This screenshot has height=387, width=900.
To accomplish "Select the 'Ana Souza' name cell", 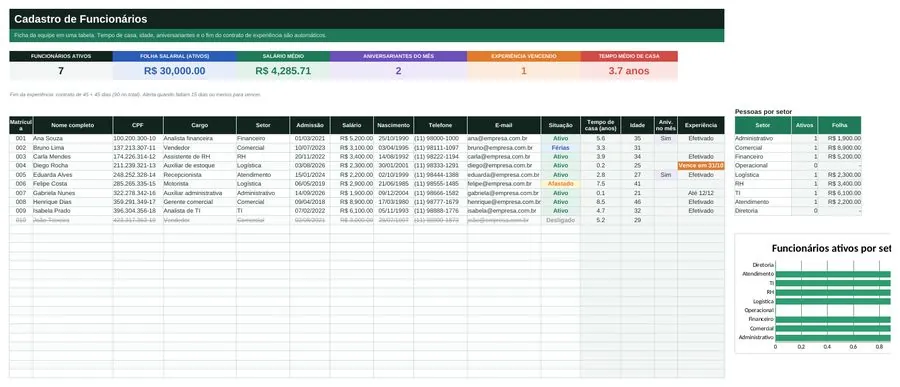I will (72, 138).
